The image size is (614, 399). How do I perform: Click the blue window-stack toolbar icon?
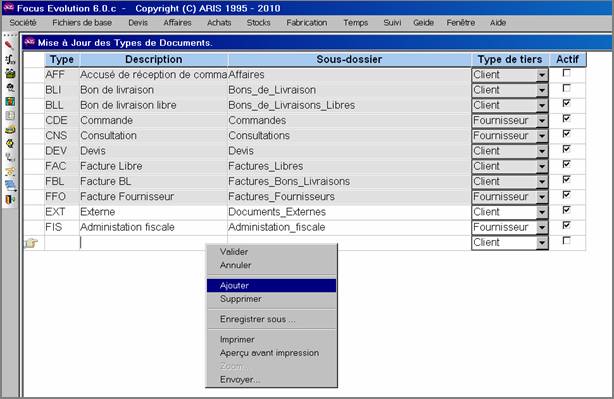click(x=10, y=186)
